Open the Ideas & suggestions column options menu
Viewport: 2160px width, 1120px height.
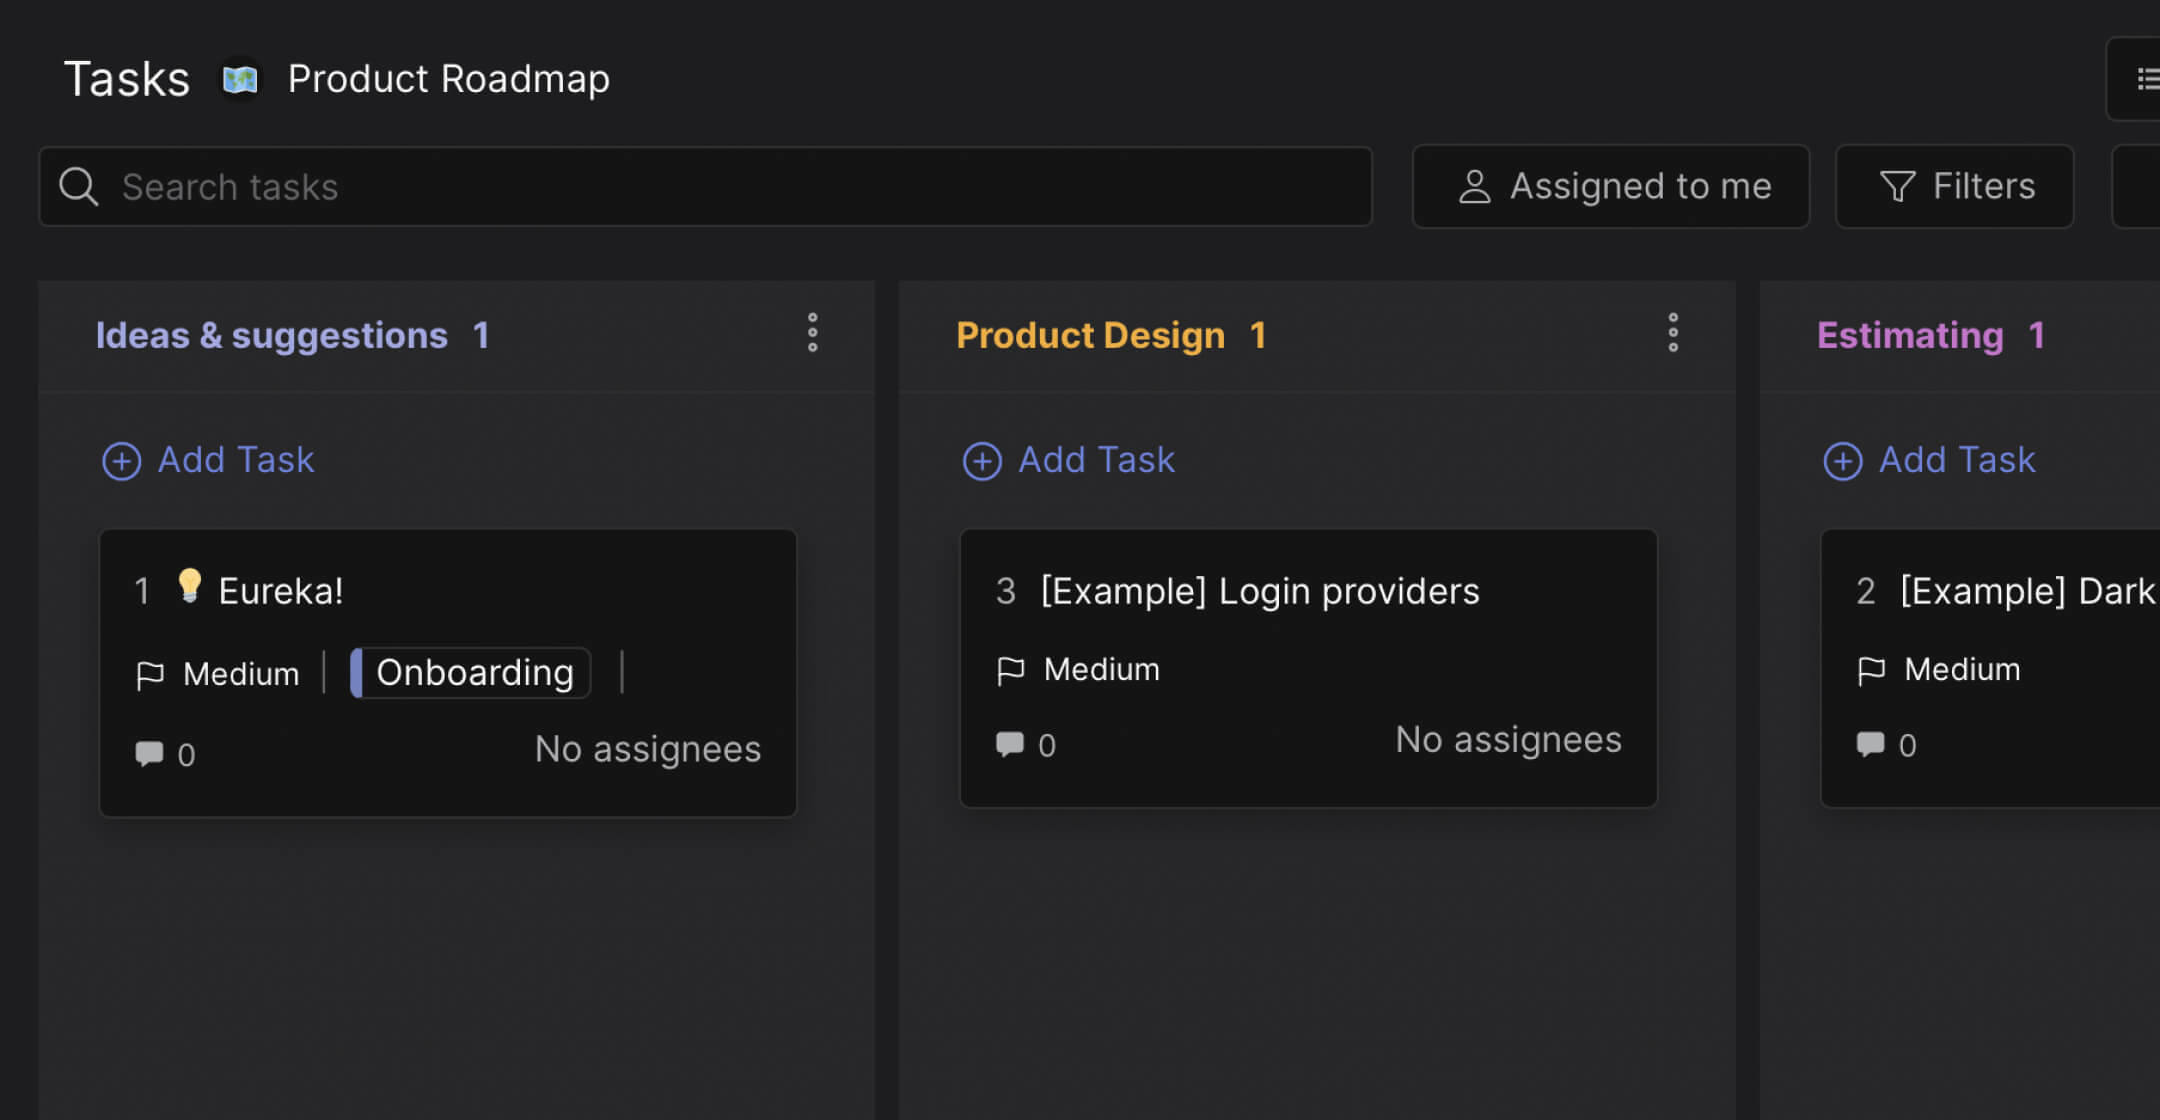click(x=813, y=333)
